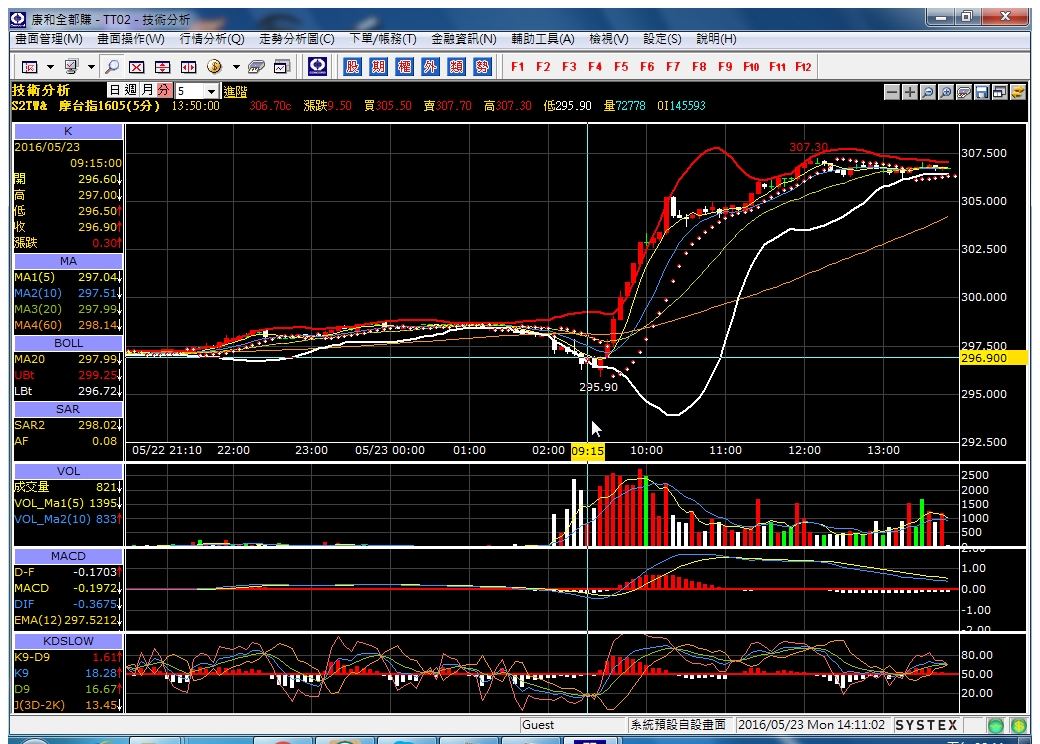Click the F12 shortcut button

point(803,66)
